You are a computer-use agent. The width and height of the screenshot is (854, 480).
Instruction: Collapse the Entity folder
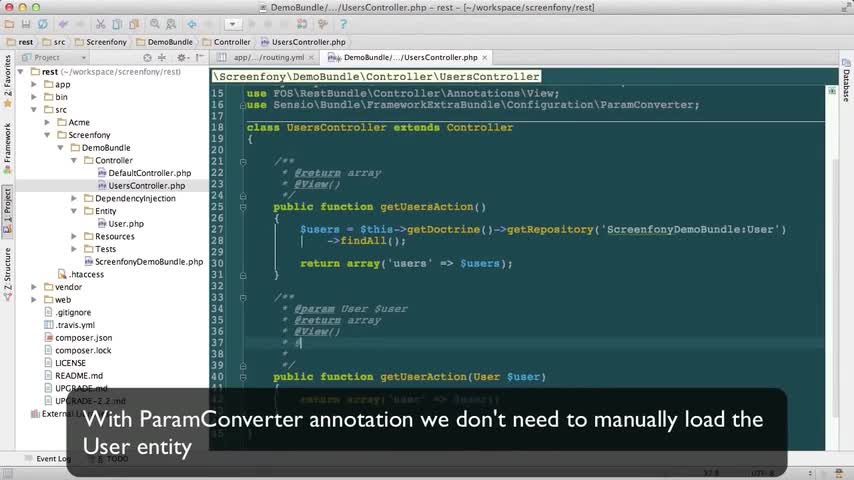click(x=74, y=211)
